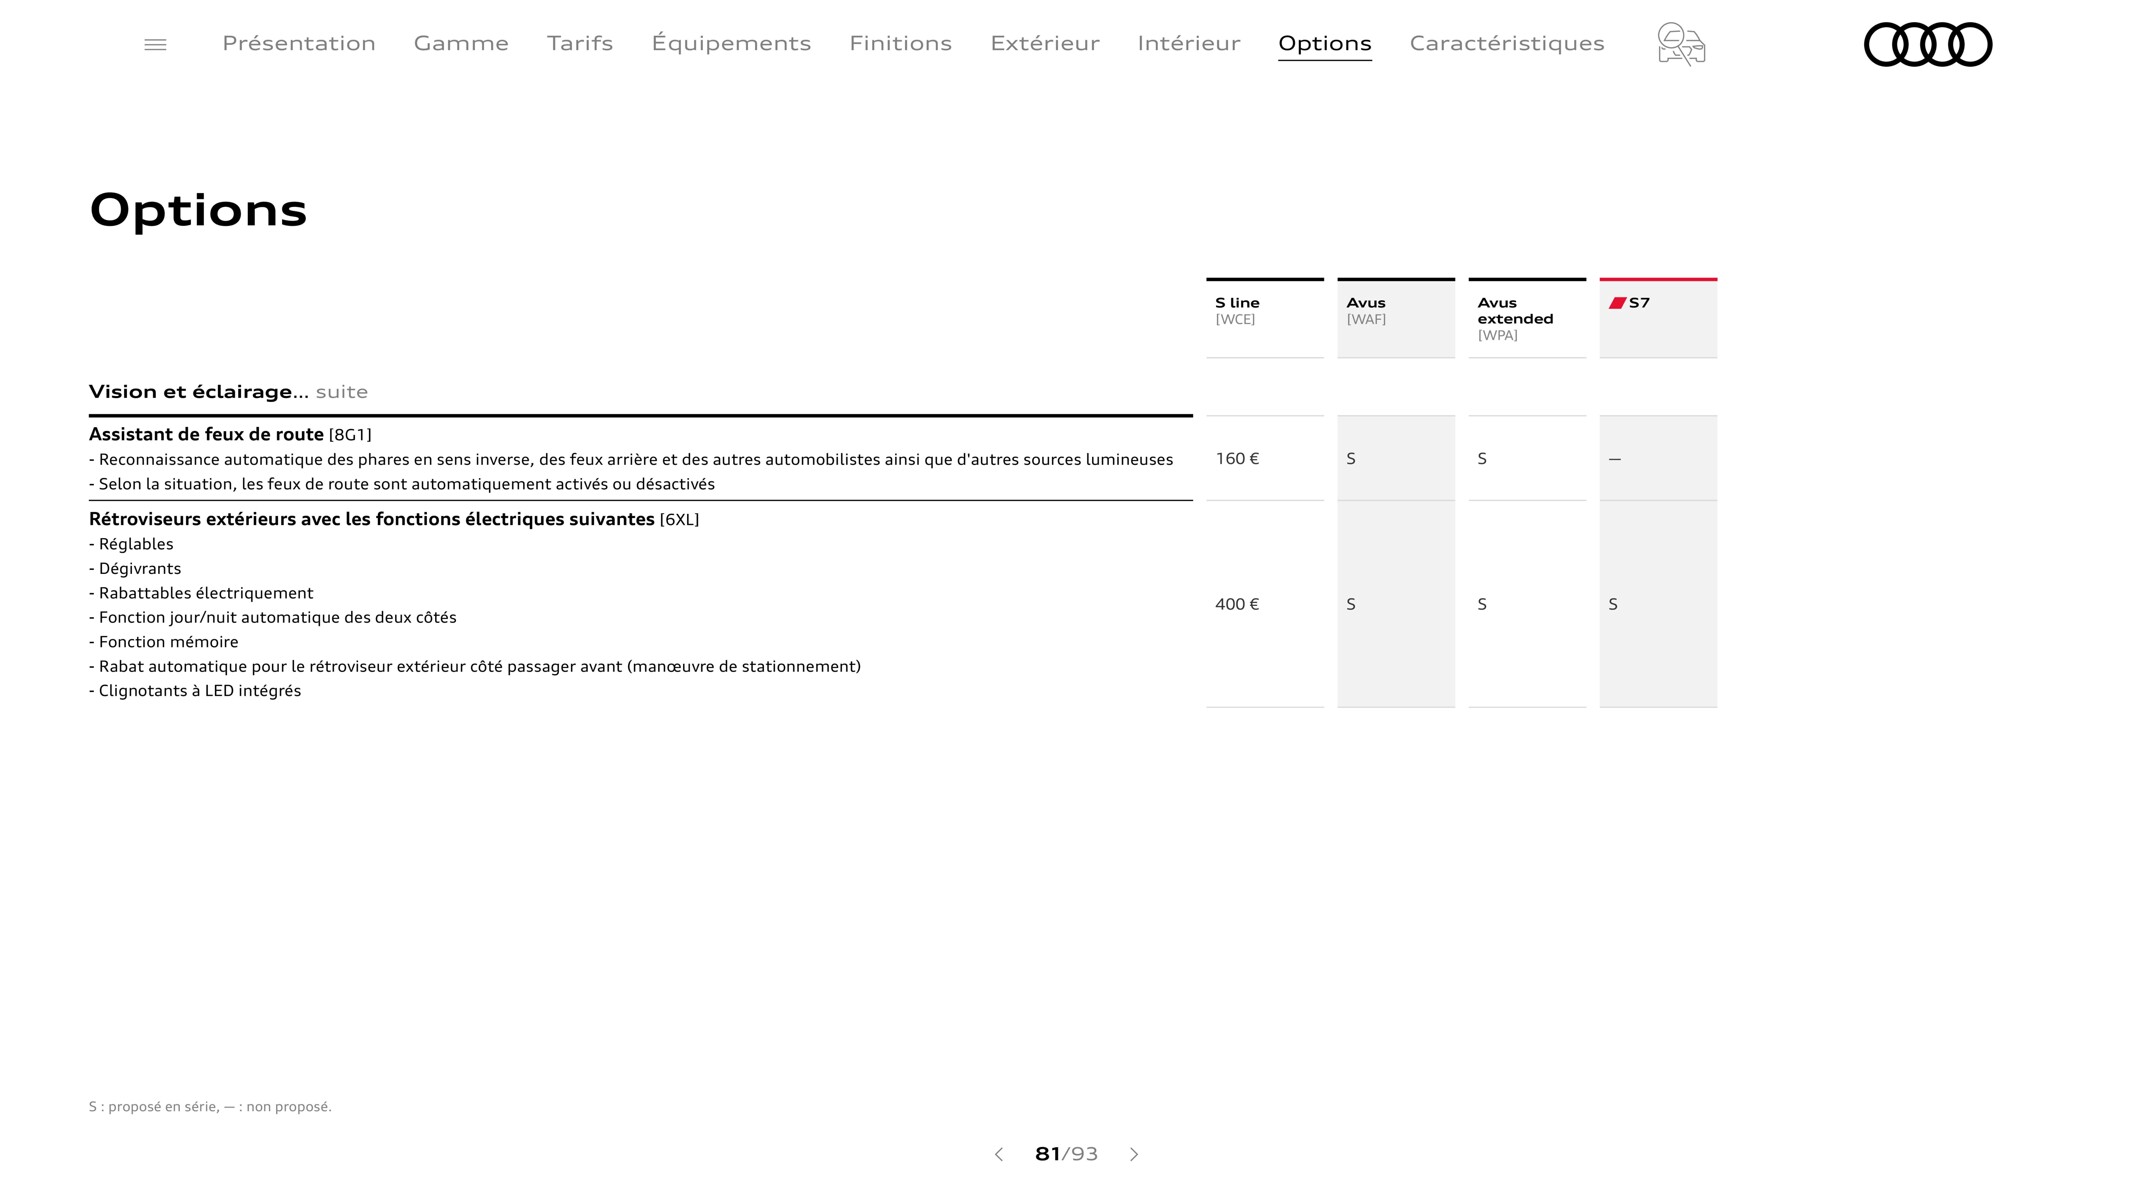This screenshot has height=1200, width=2133.
Task: Click 'Assistant de feux de route [8G1]' title
Action: coord(230,434)
